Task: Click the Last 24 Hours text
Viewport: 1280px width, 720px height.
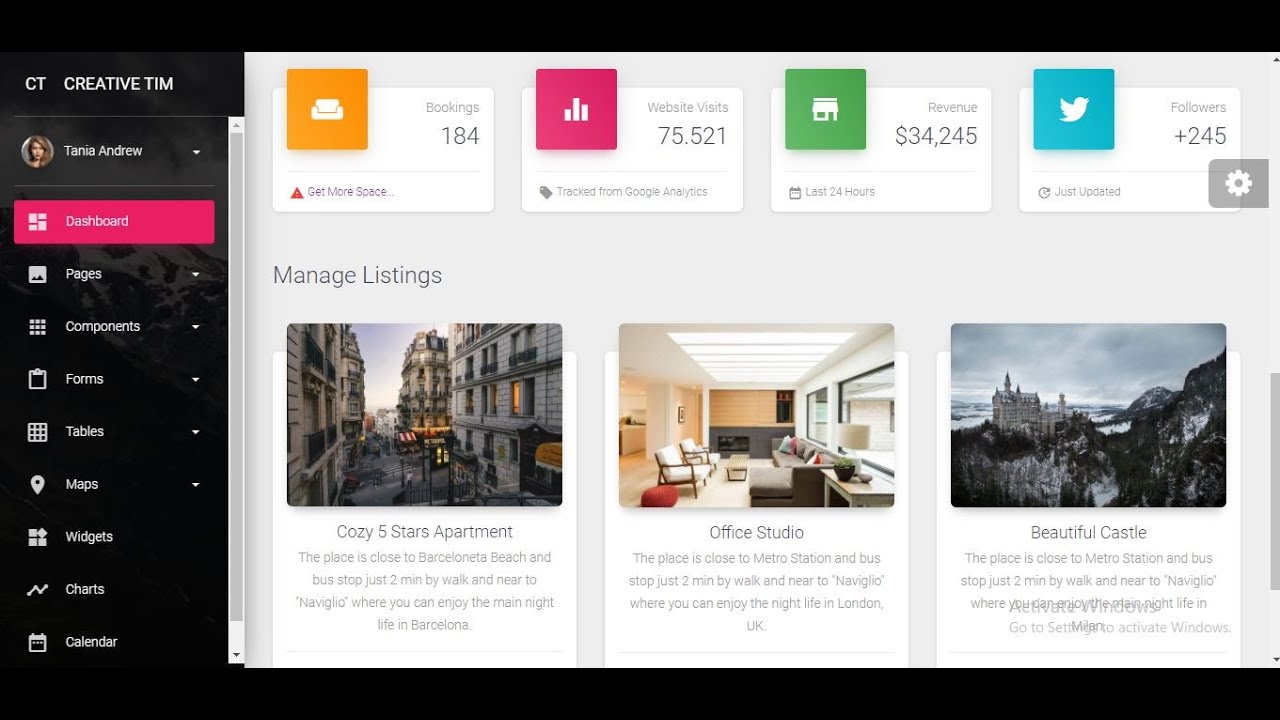Action: pyautogui.click(x=840, y=192)
